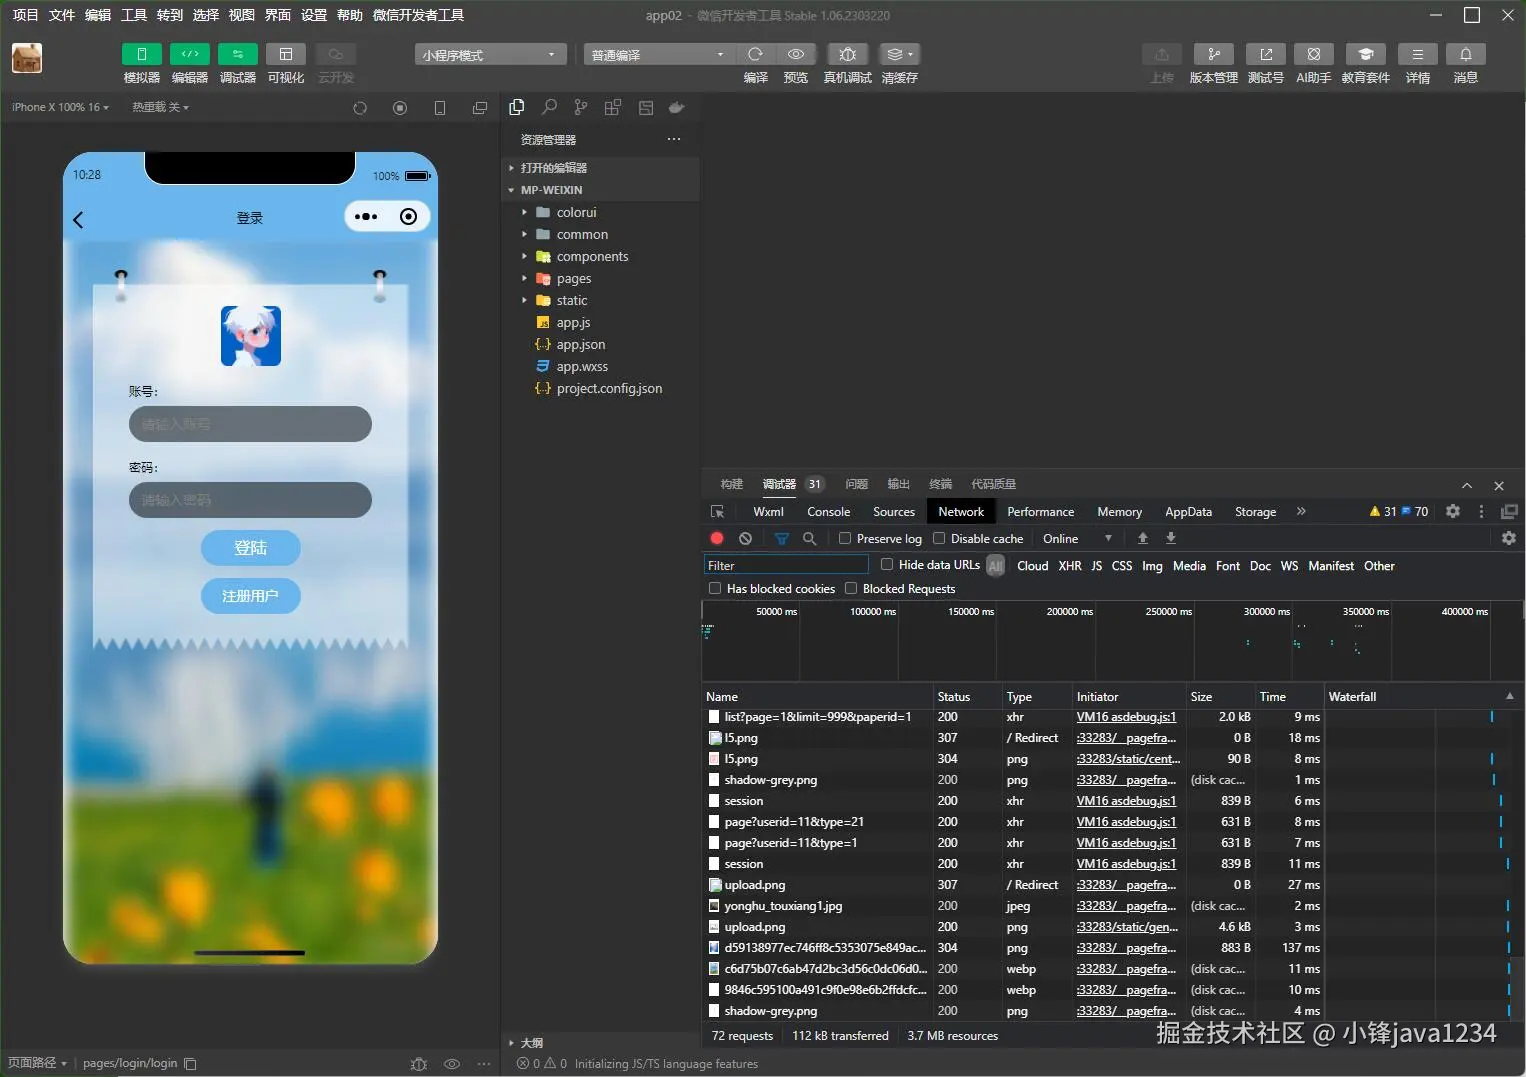Enable the Disable cache checkbox

click(939, 538)
